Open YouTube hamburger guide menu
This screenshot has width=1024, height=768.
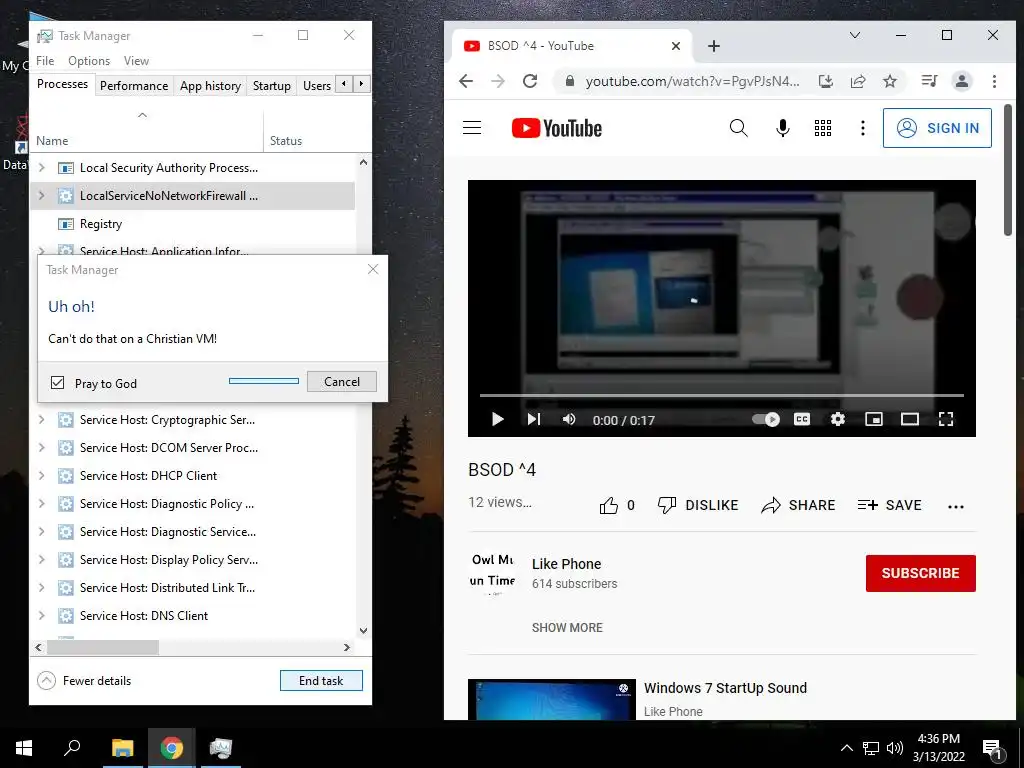[472, 128]
